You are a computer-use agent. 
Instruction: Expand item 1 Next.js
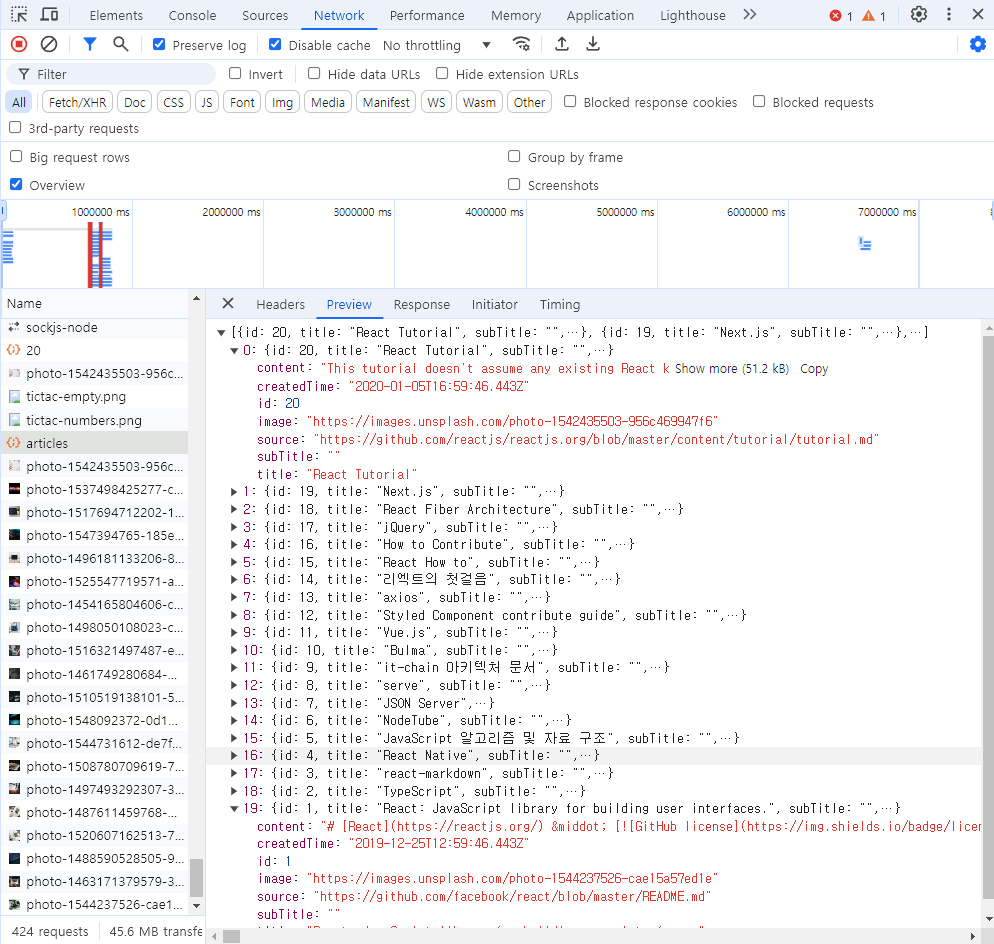234,492
